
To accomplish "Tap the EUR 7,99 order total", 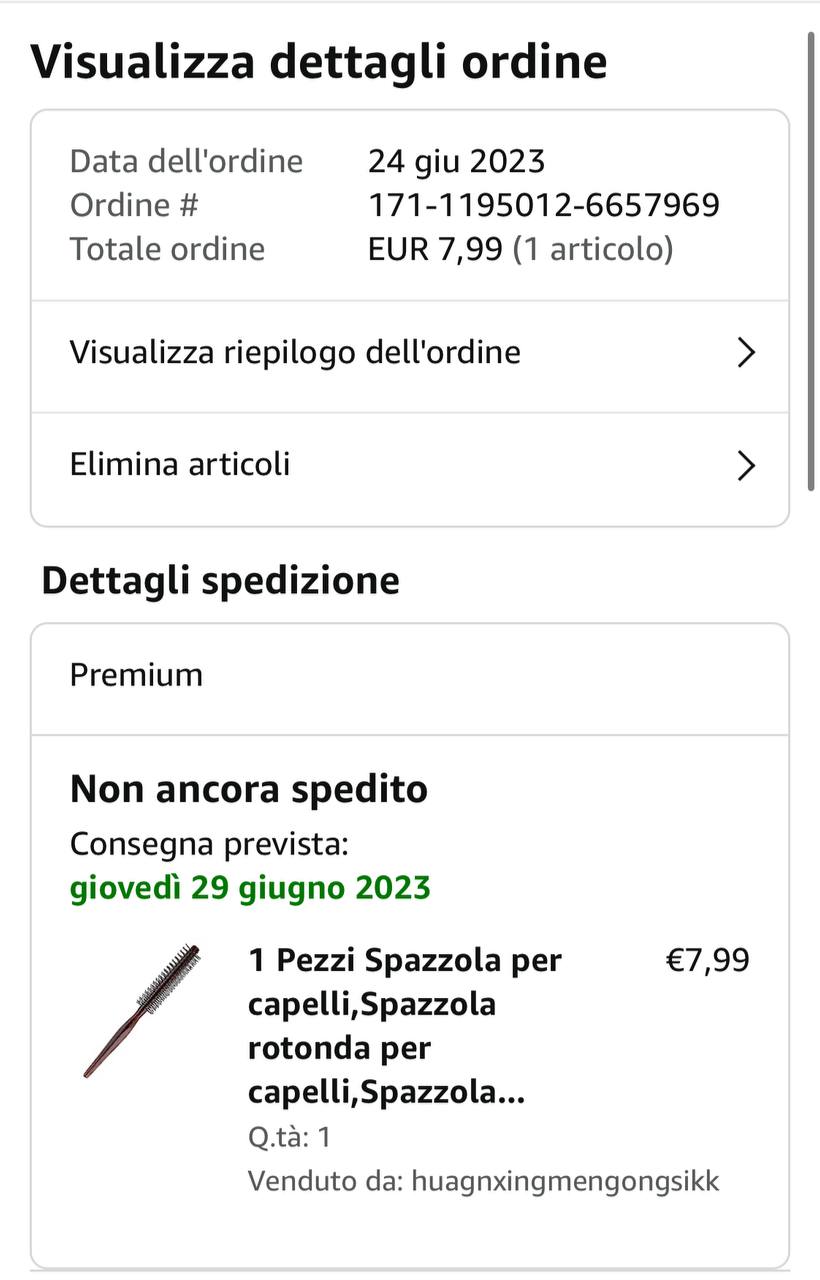I will point(435,249).
